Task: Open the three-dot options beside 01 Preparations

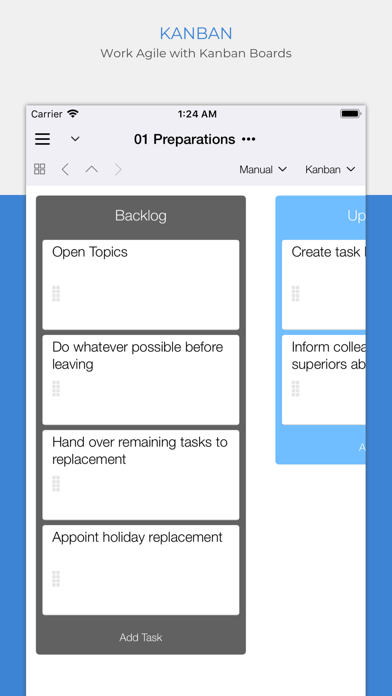Action: [249, 139]
